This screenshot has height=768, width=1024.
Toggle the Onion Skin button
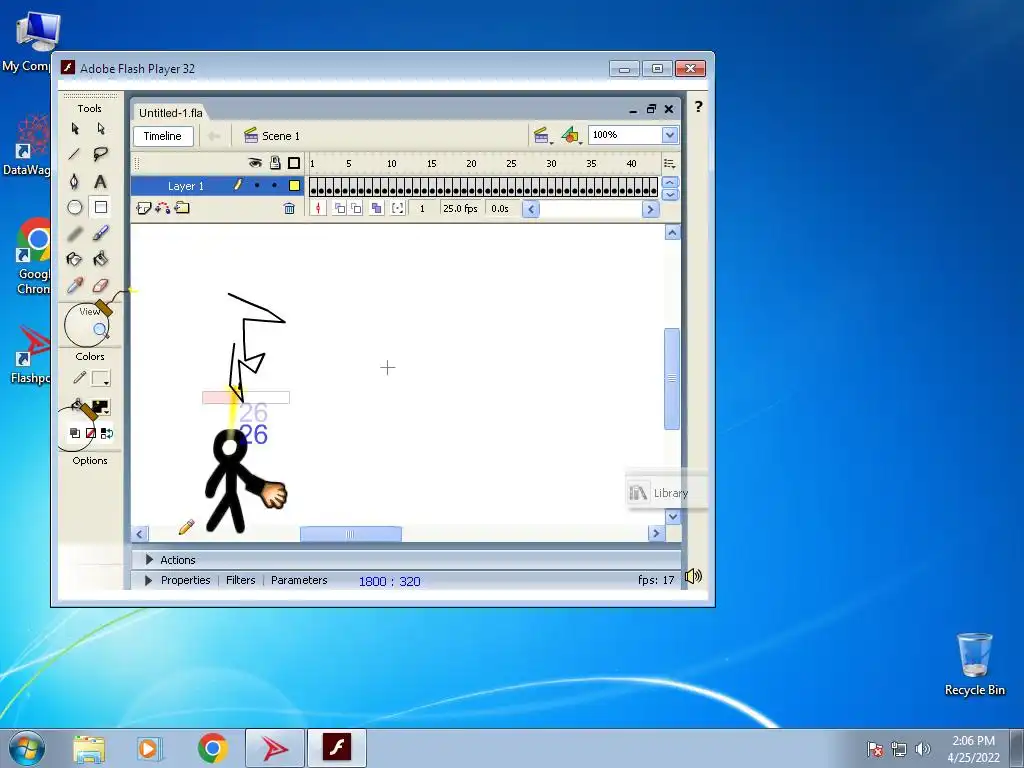tap(340, 208)
